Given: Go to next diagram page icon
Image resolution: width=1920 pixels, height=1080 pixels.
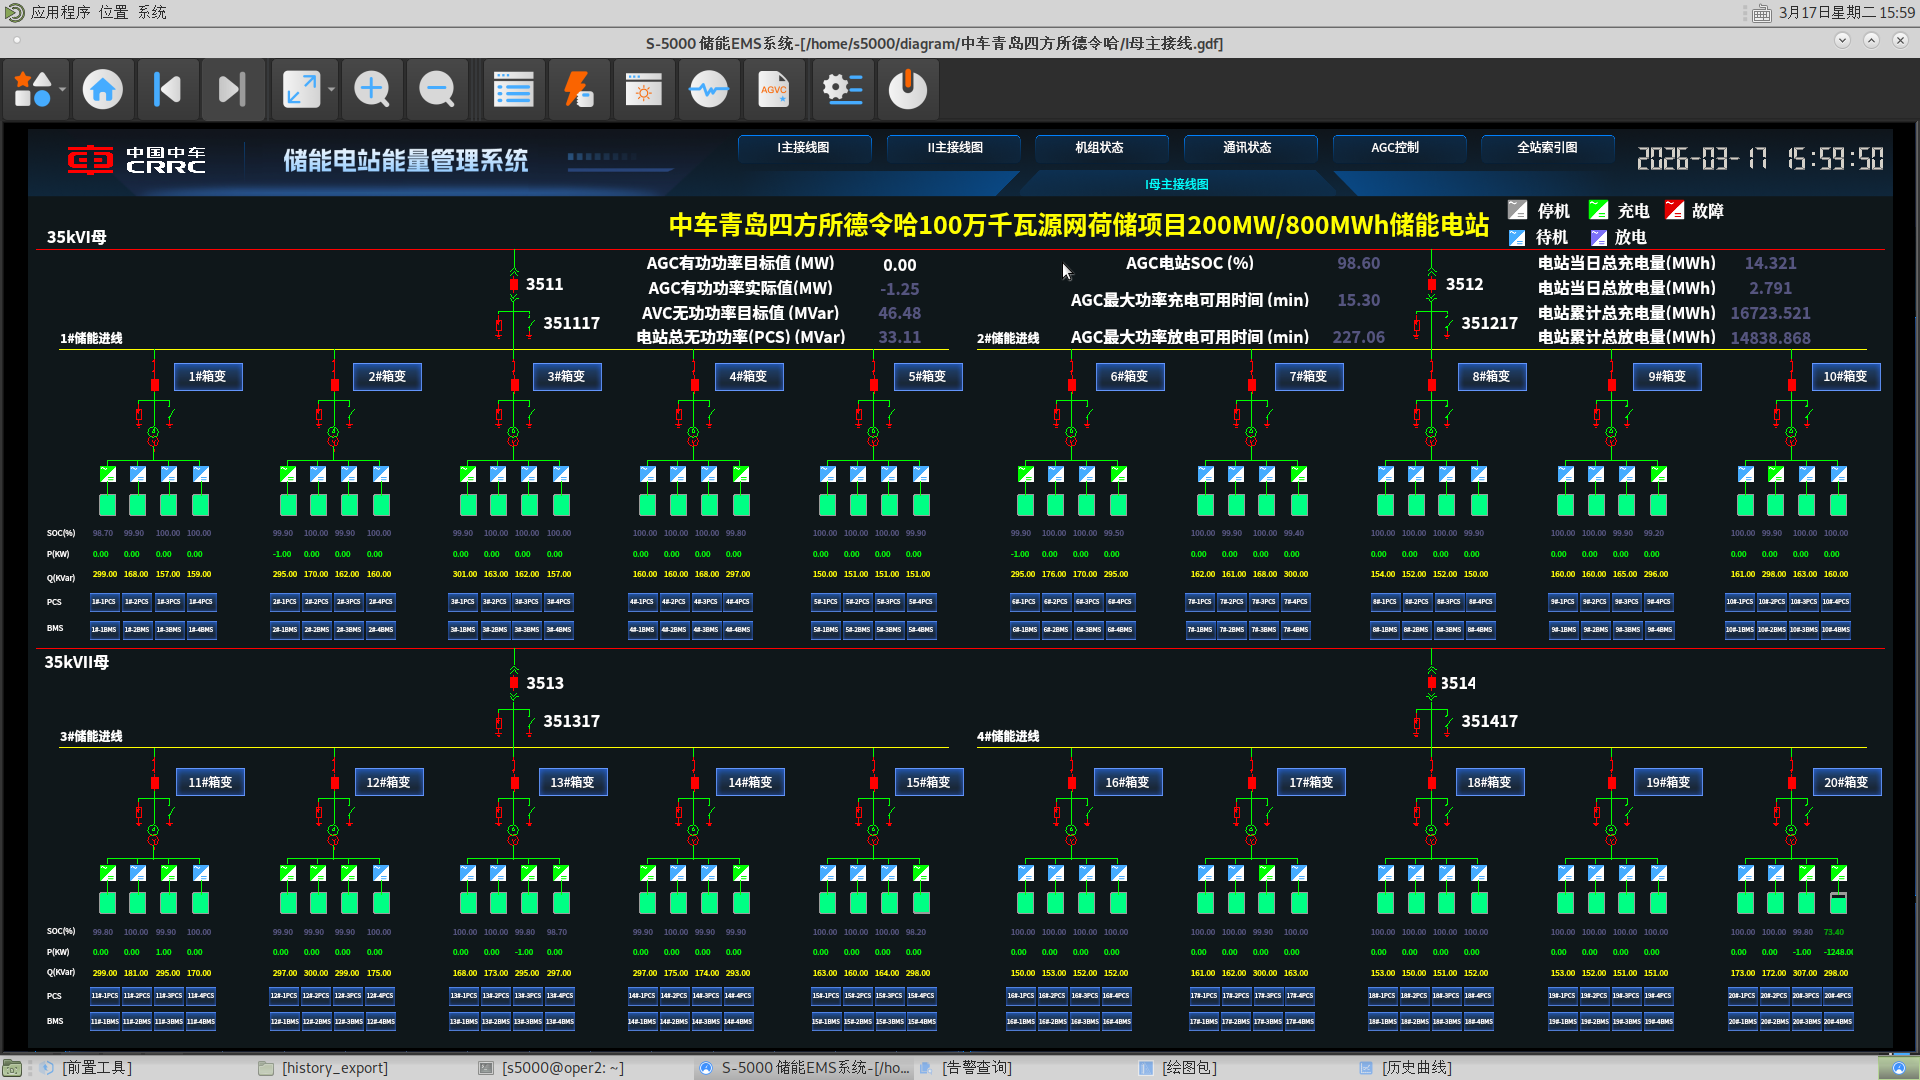Looking at the screenshot, I should (x=232, y=90).
